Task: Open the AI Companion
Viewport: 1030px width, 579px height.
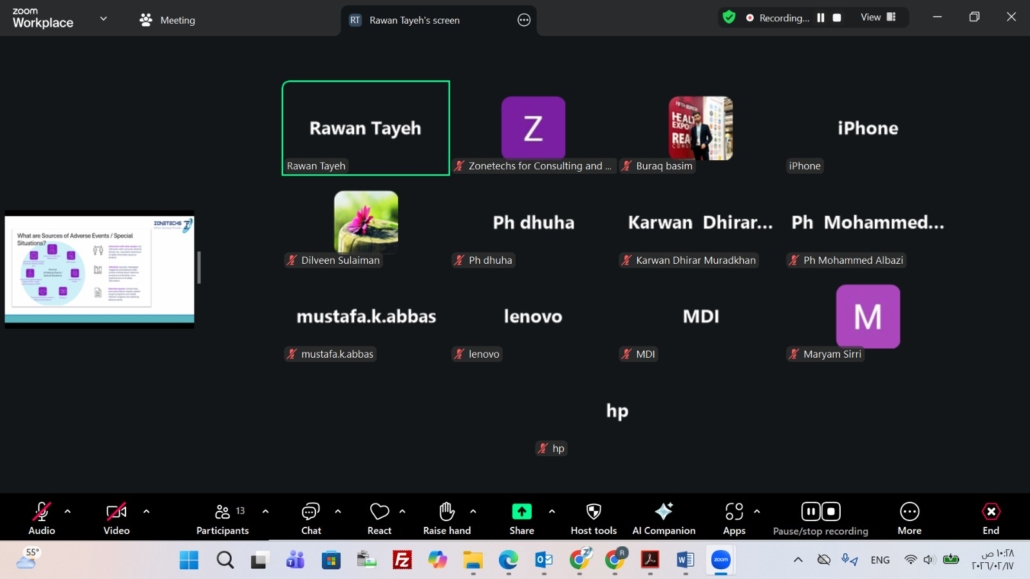Action: click(x=663, y=518)
